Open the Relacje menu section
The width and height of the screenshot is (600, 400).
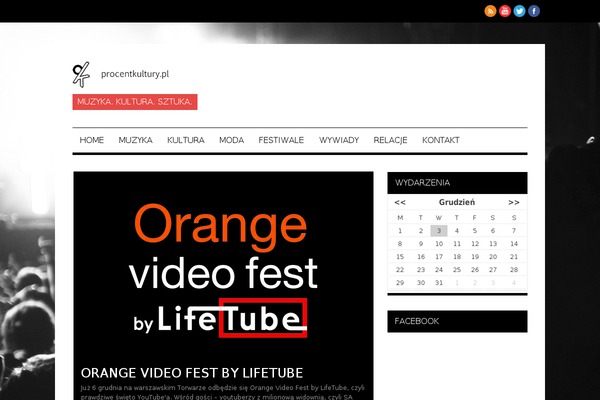click(x=390, y=140)
